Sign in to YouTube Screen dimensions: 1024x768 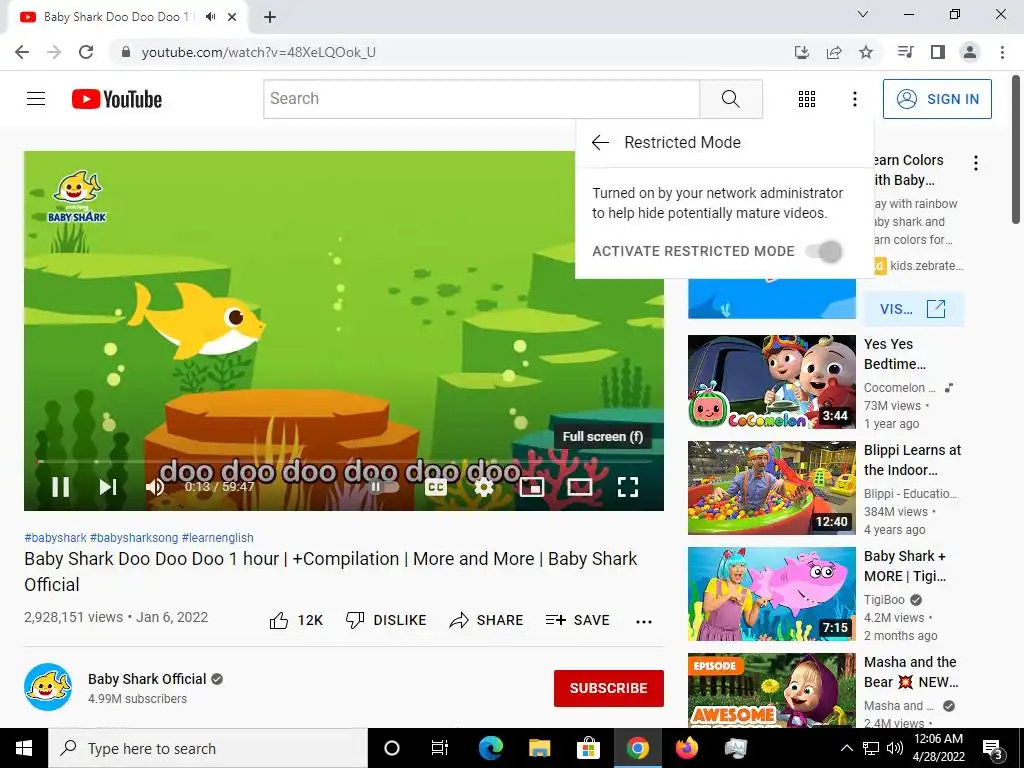point(937,99)
